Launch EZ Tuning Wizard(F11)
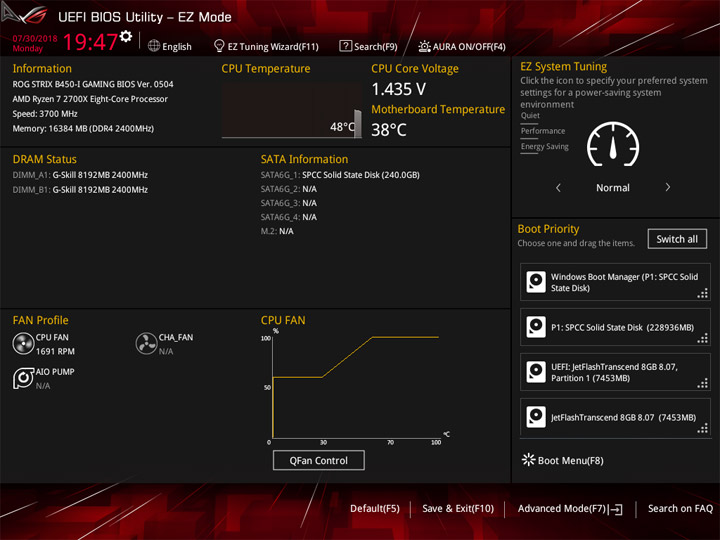 (x=273, y=46)
